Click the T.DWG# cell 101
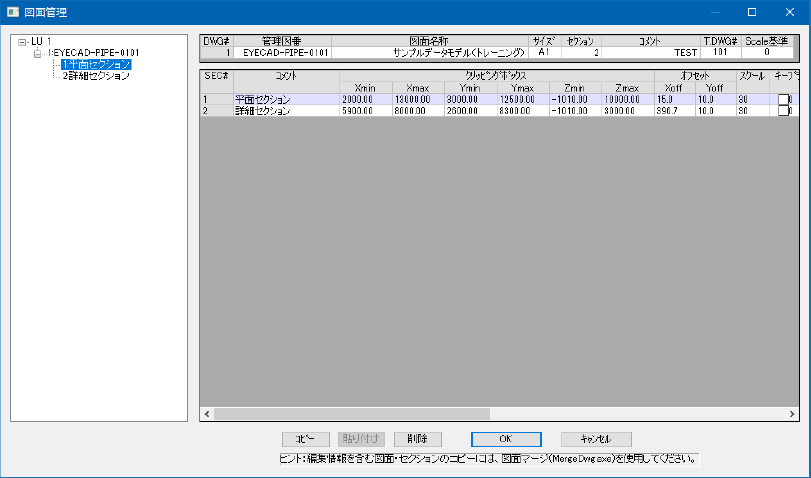The height and width of the screenshot is (478, 811). [x=720, y=52]
